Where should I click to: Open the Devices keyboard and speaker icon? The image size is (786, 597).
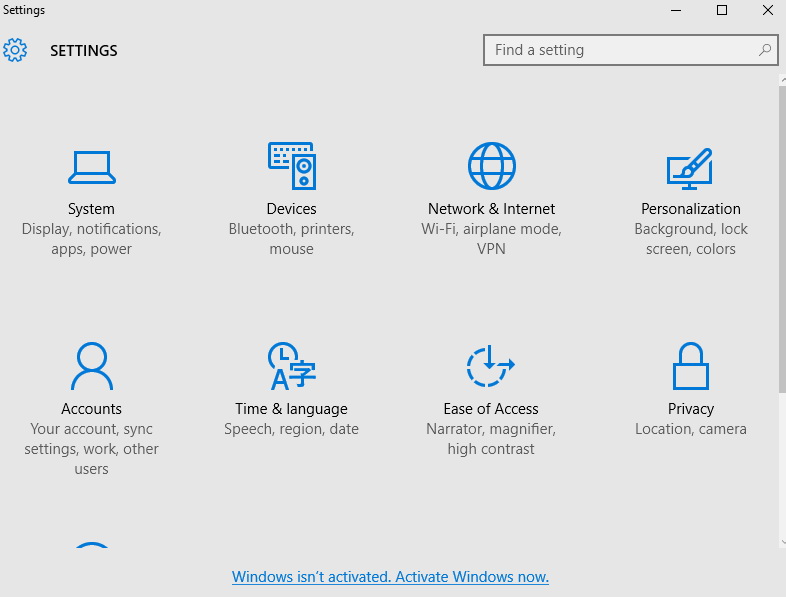coord(292,166)
